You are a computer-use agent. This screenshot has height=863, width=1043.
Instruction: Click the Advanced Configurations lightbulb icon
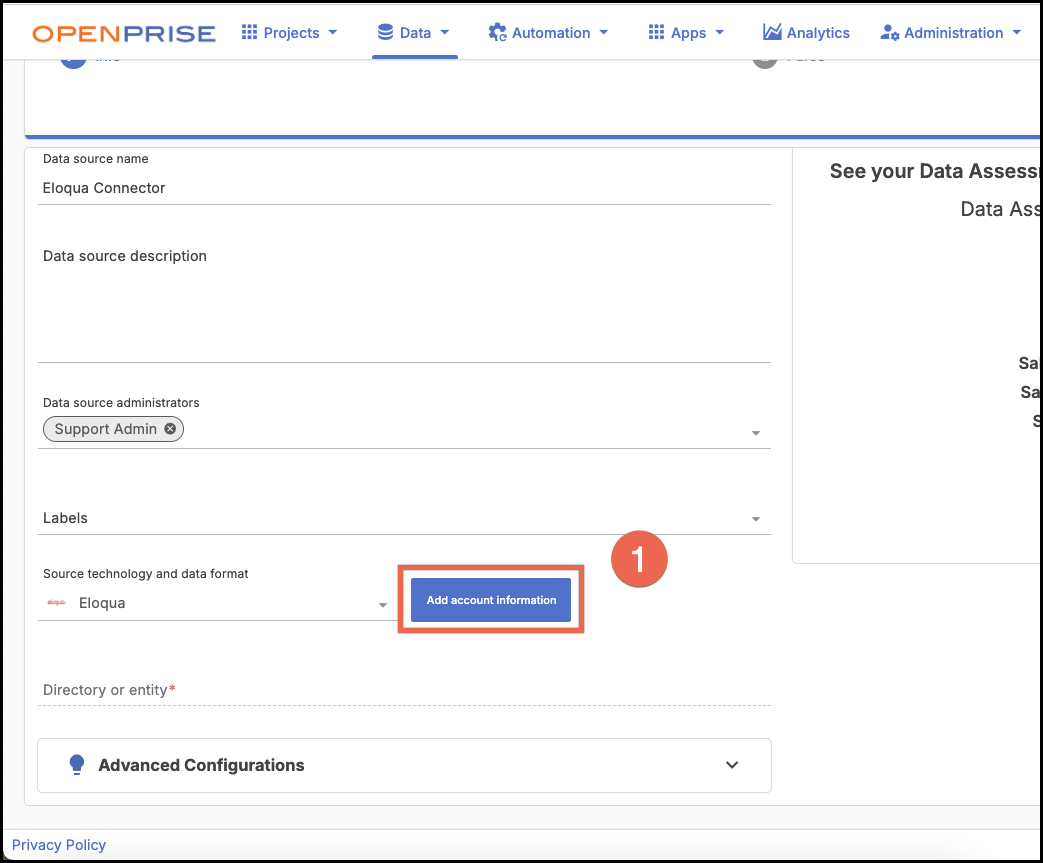pos(77,765)
